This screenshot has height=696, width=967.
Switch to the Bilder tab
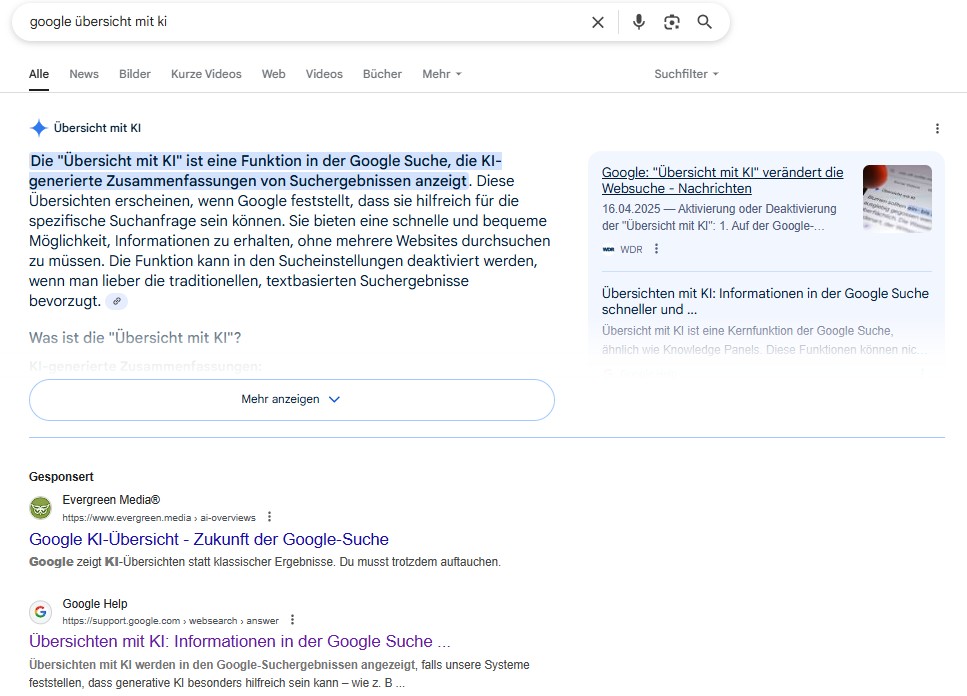coord(134,74)
